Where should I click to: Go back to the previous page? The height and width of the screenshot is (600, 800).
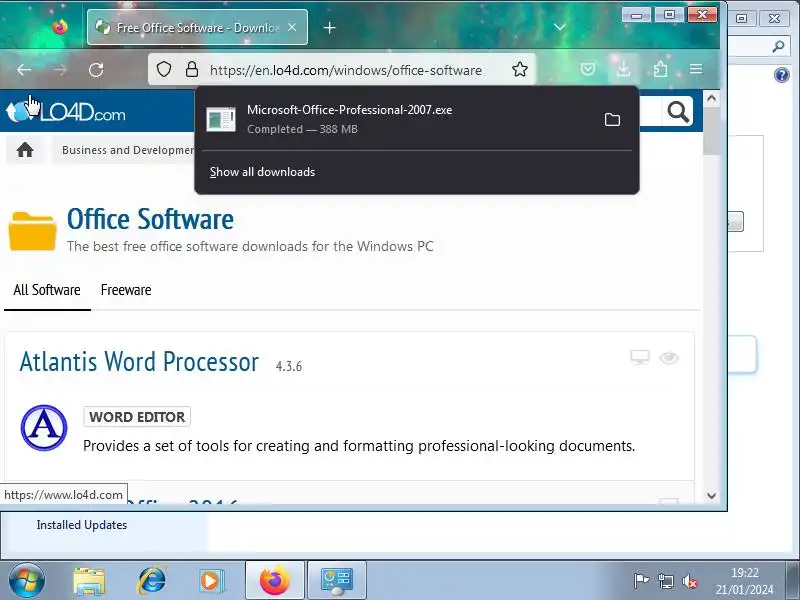point(24,70)
